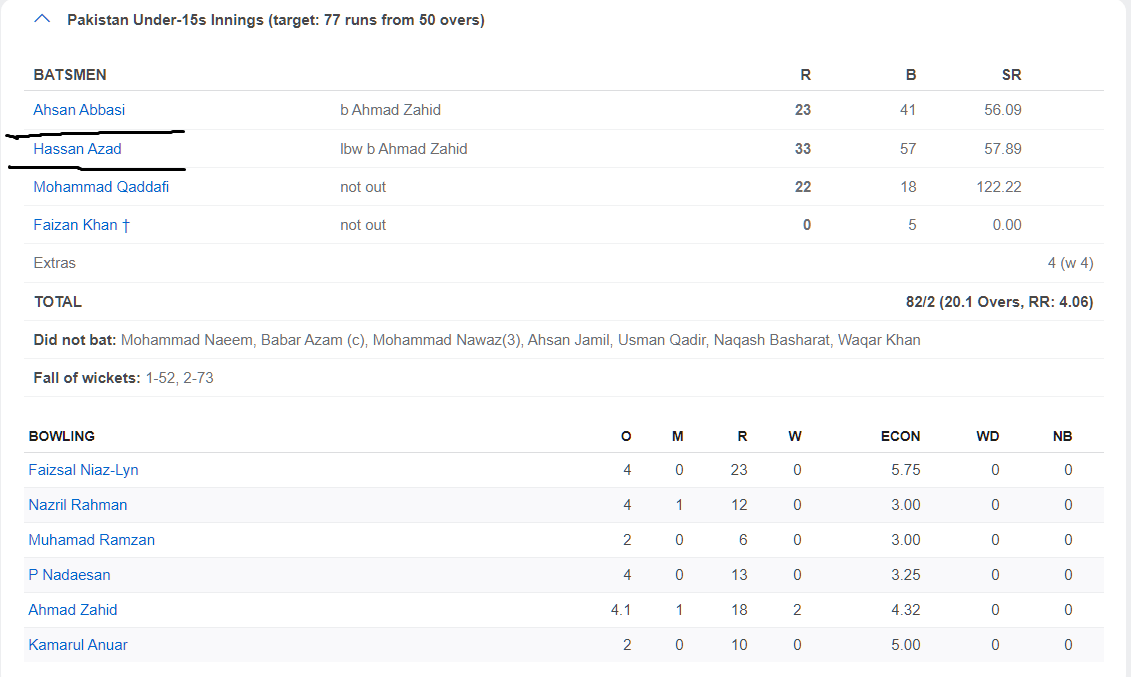
Task: Click Mohammad Qaddafi batsman name
Action: coord(101,187)
